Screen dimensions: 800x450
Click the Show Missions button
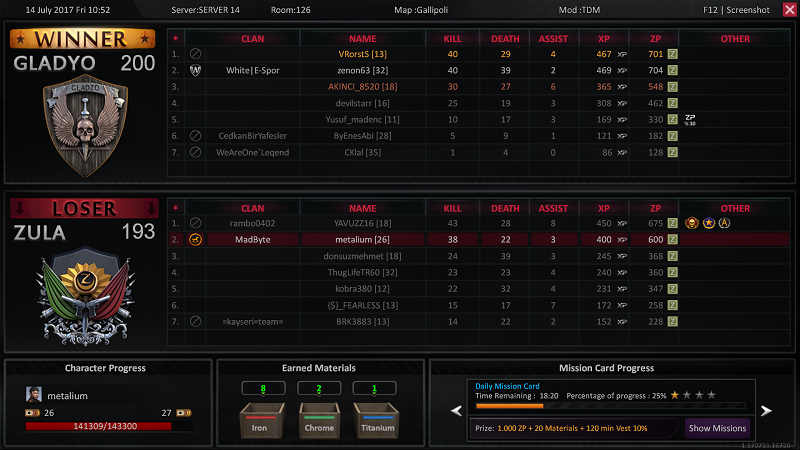pyautogui.click(x=716, y=428)
